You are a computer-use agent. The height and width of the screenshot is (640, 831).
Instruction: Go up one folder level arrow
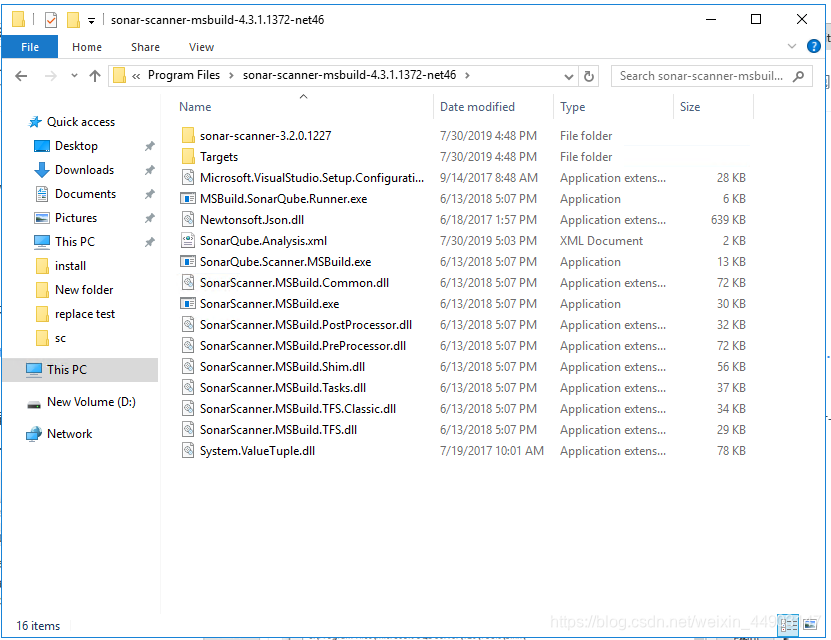[95, 76]
